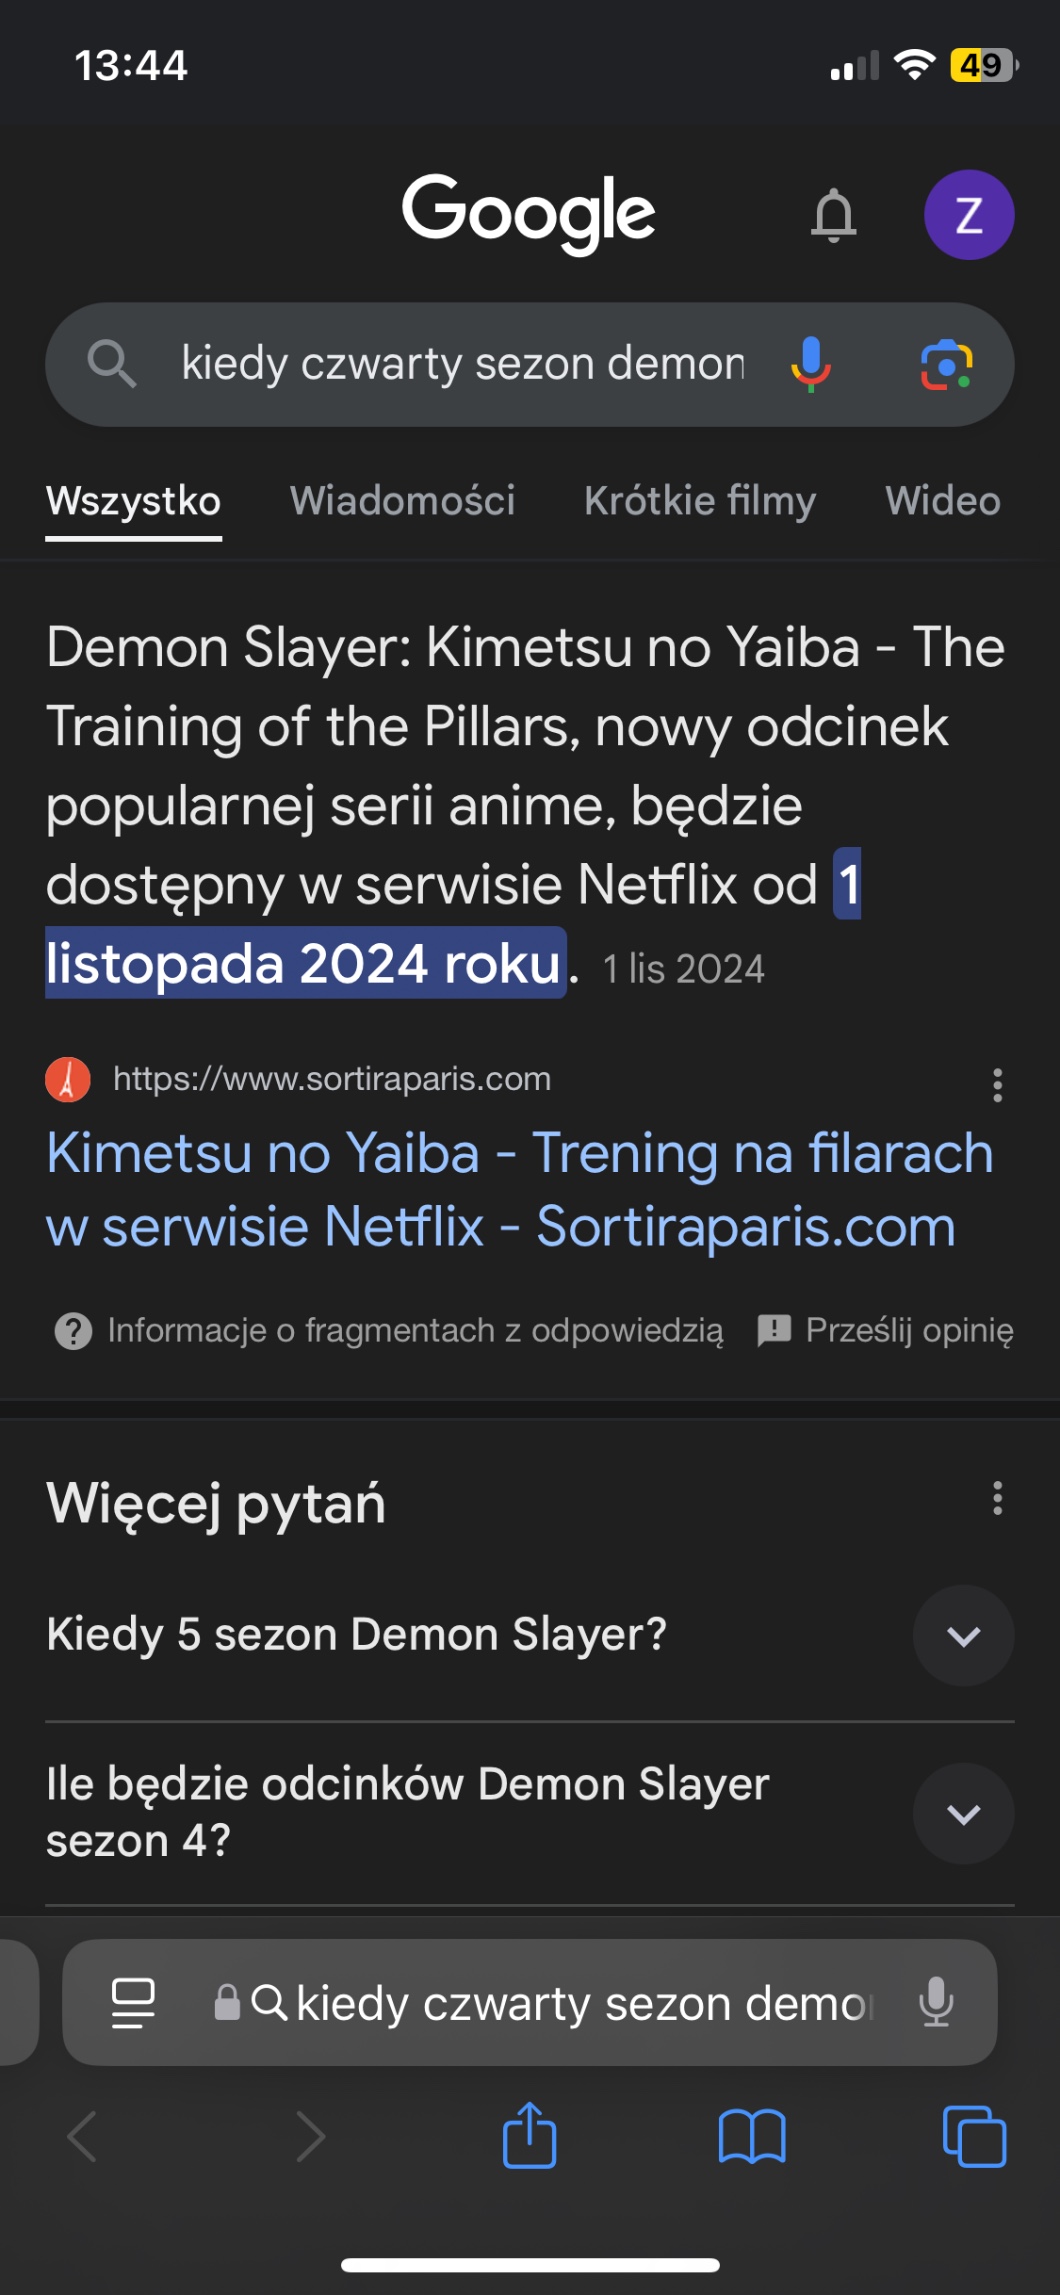Screen dimensions: 1060x2295
Task: Tap the Google notifications bell icon
Action: click(x=833, y=215)
